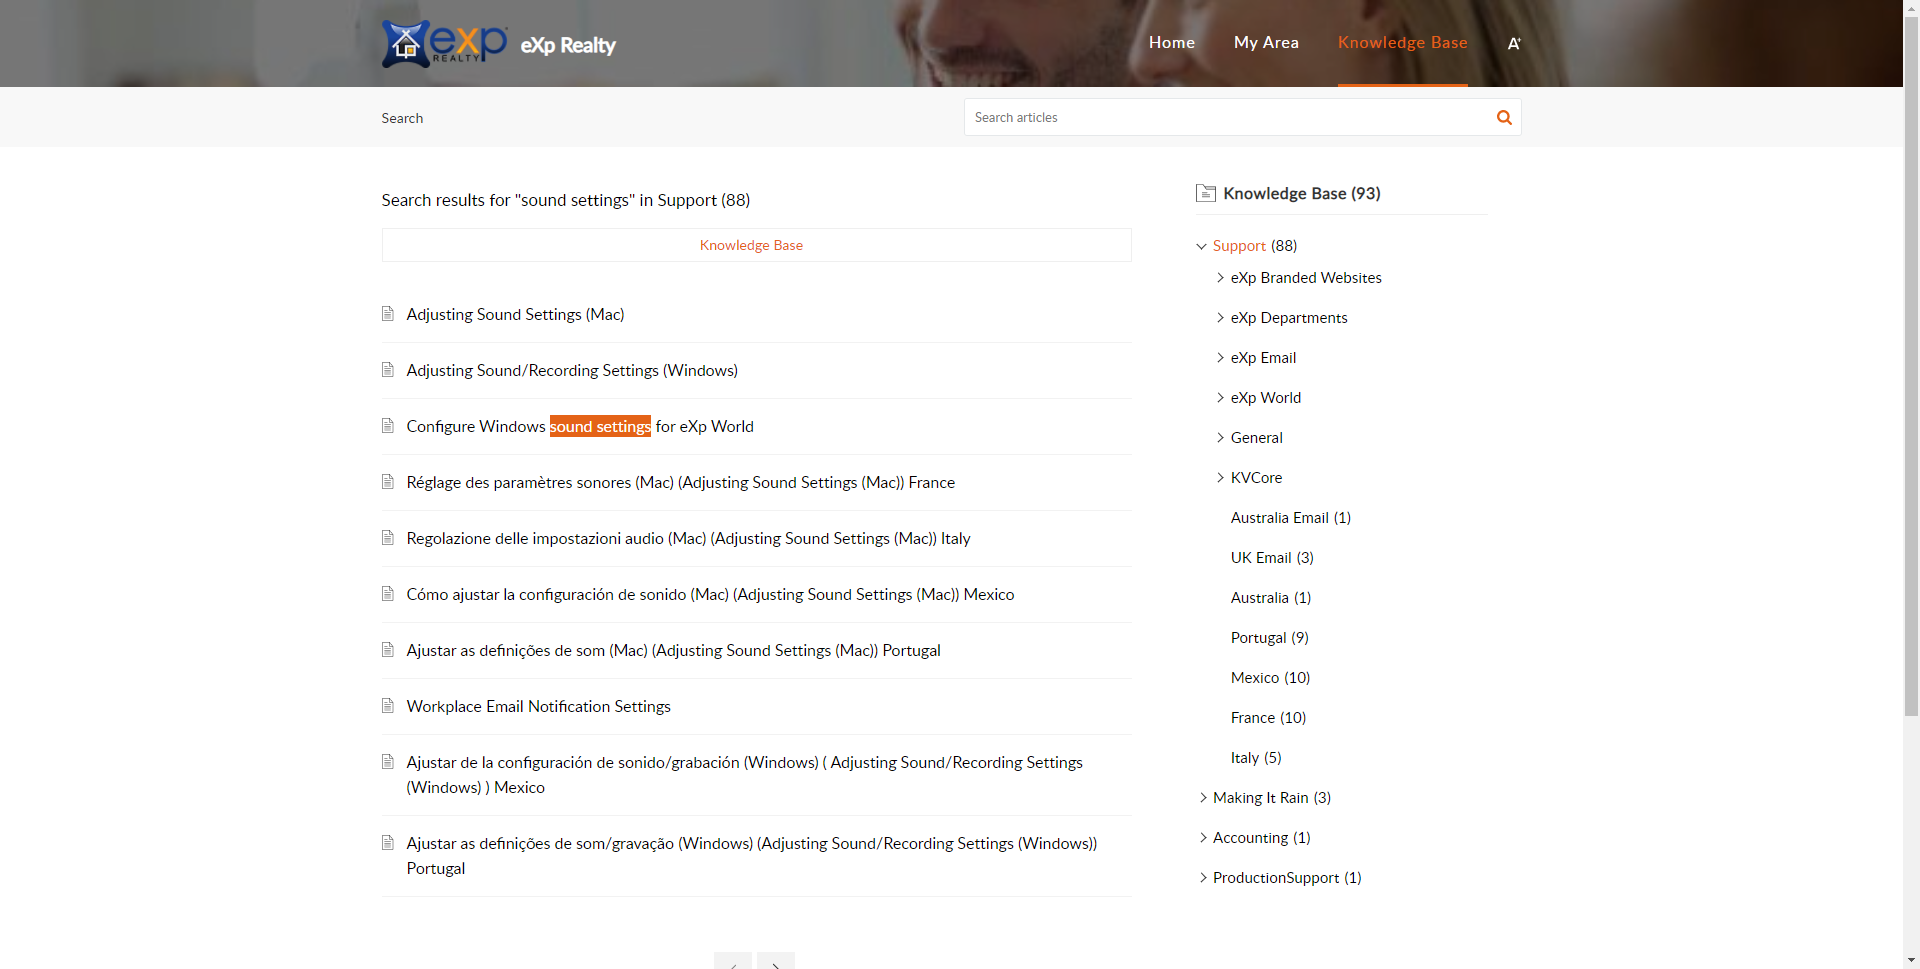
Task: Open Ajustar de la configuración de sonido/grabación Mexico article
Action: (744, 775)
